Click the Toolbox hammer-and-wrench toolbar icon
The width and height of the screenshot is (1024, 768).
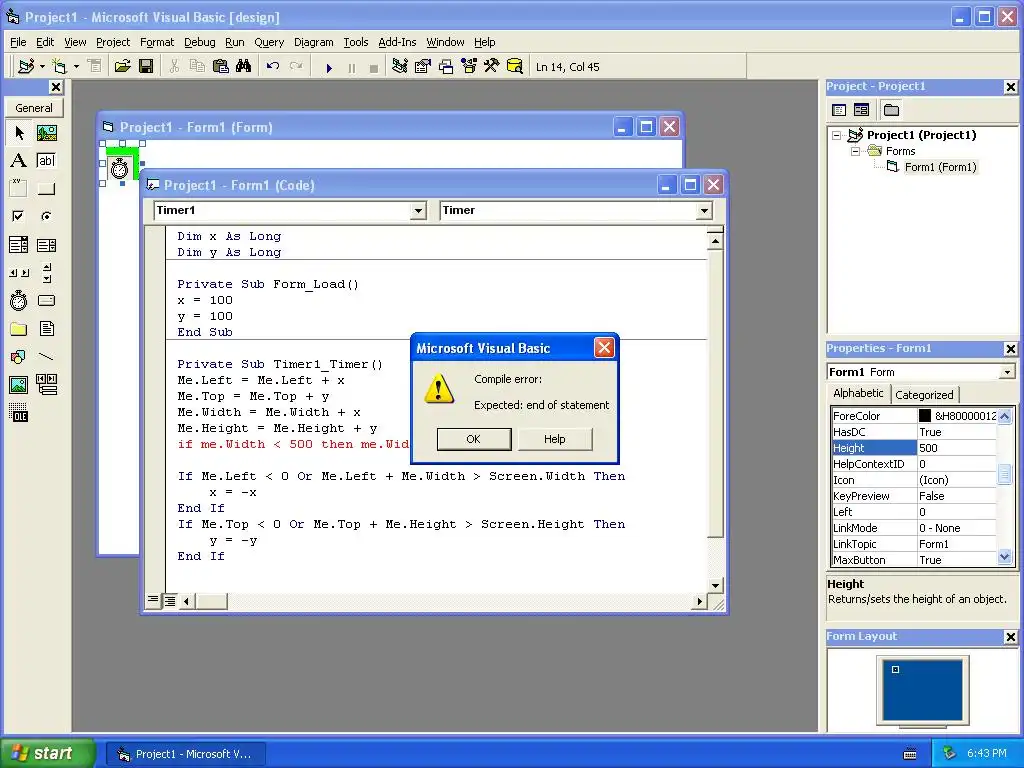point(492,67)
